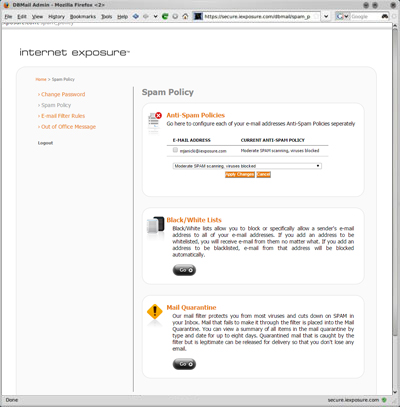Open the History menu
Image resolution: width=400 pixels, height=407 pixels.
(56, 16)
